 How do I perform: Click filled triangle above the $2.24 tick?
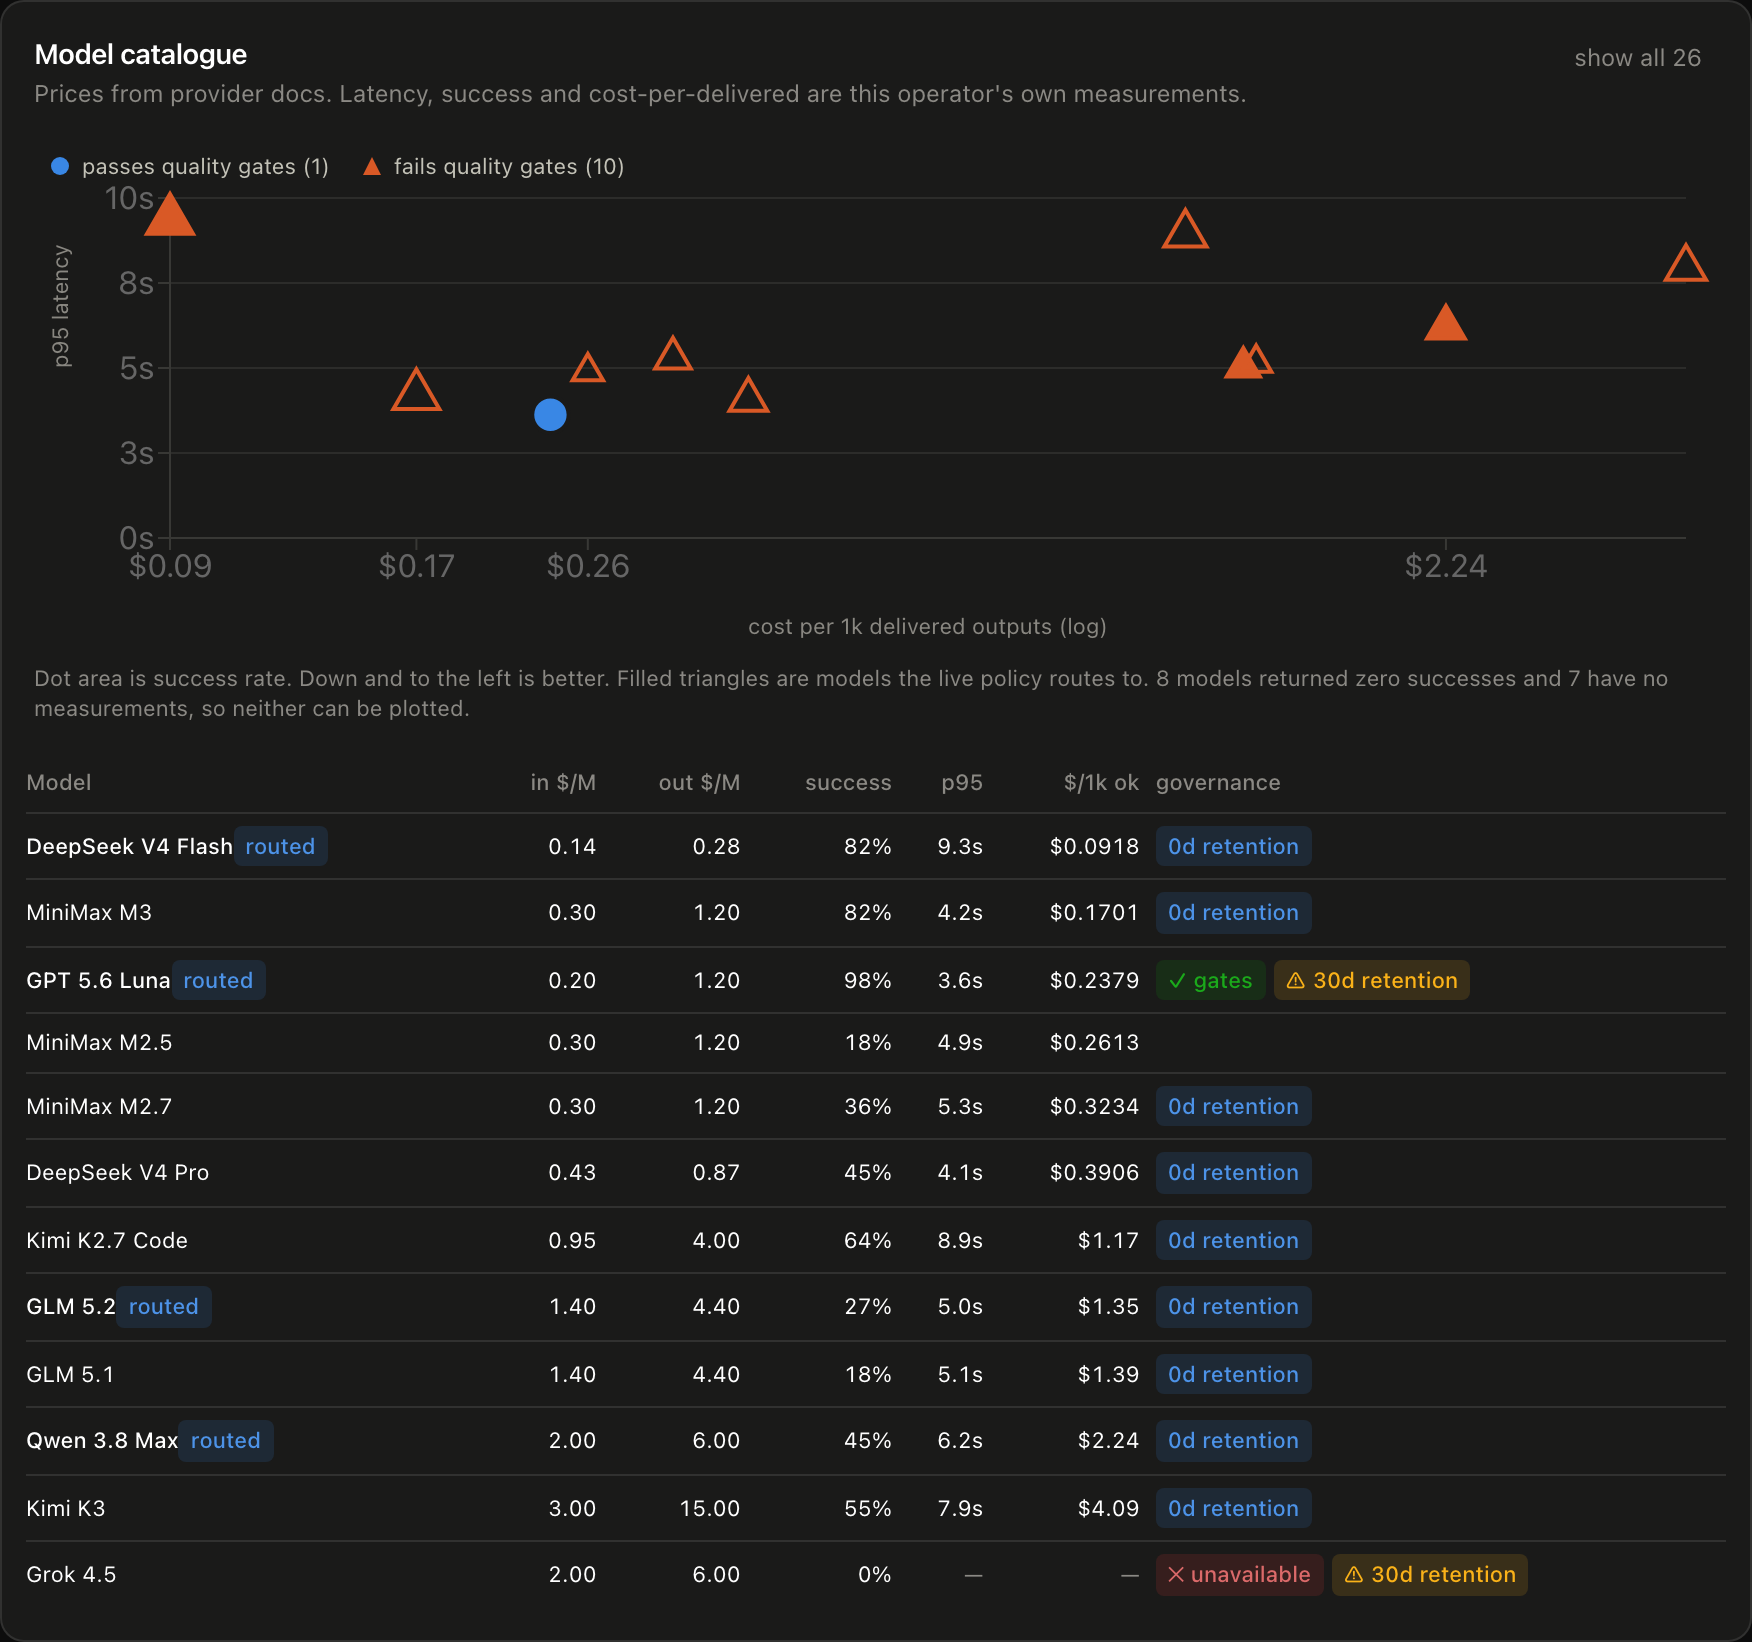tap(1445, 323)
